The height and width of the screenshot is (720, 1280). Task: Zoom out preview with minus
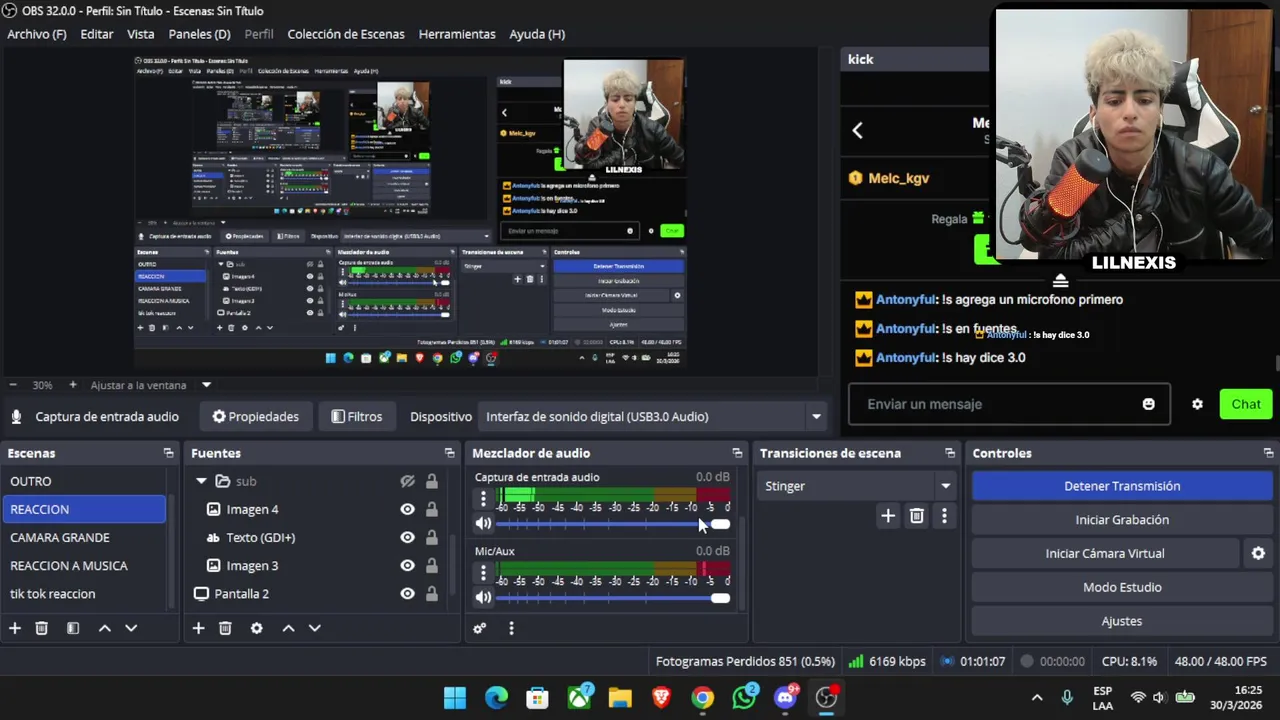(13, 385)
